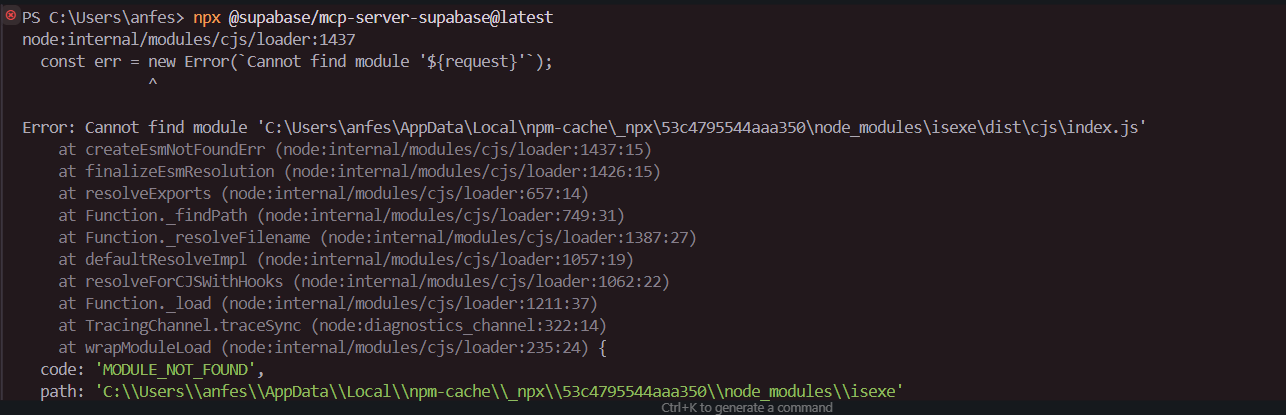Open resolveForCJSWithHooks loader:1062:22 location

click(x=486, y=281)
